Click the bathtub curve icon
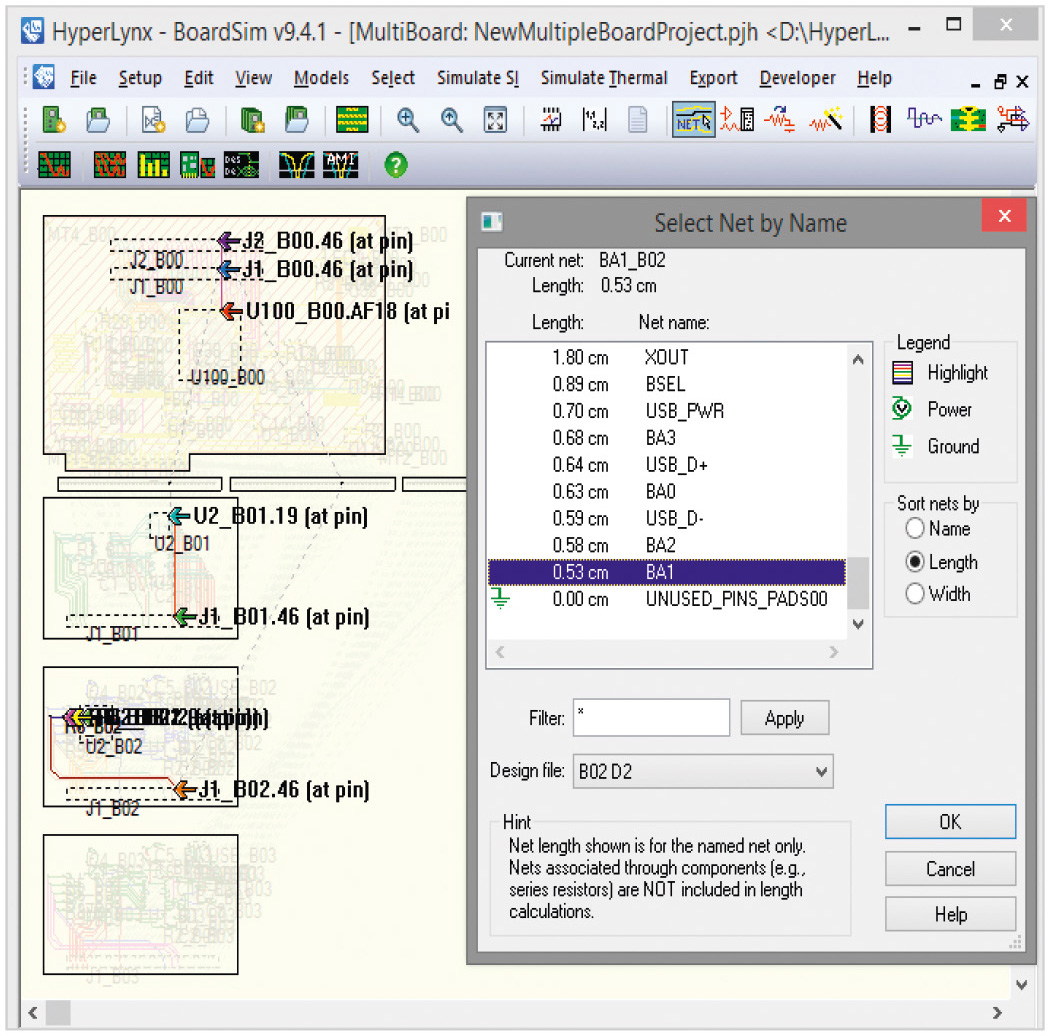The image size is (1051, 1036). coord(296,165)
